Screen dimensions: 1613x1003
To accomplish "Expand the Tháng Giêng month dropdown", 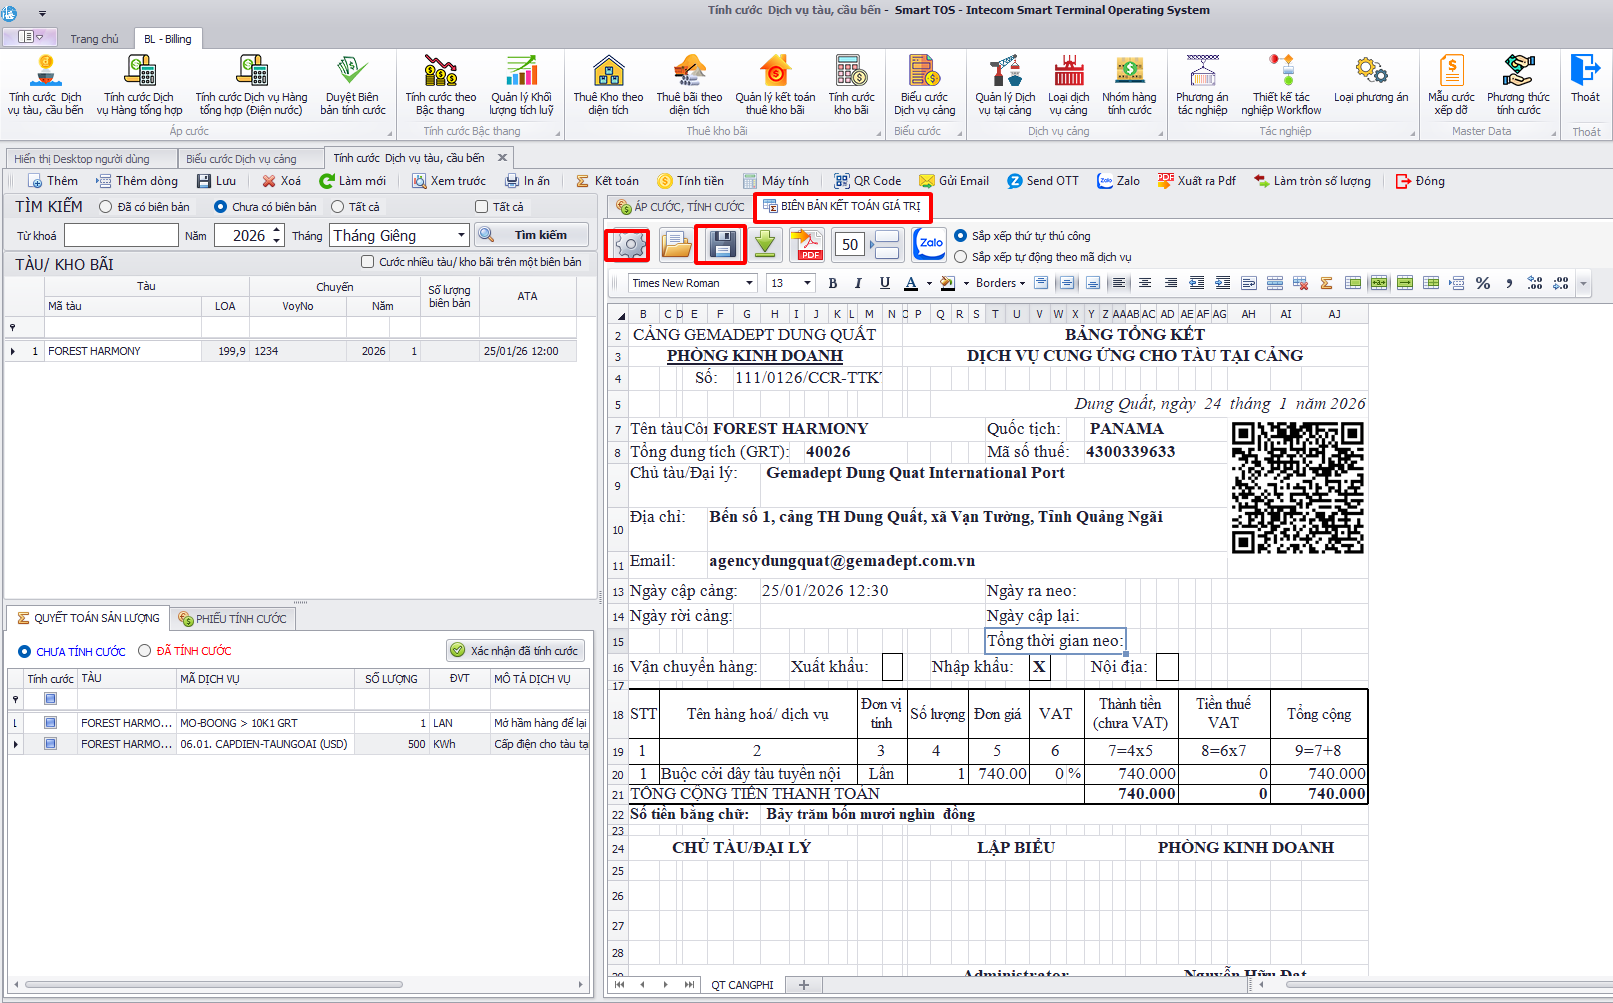I will point(461,235).
